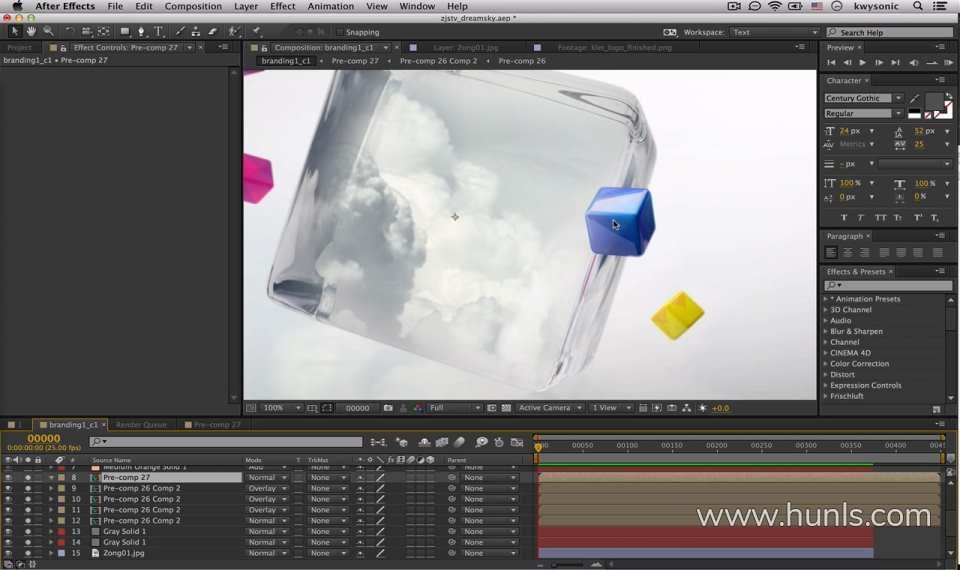960x570 pixels.
Task: Open the Workspace Text dropdown
Action: pyautogui.click(x=774, y=32)
